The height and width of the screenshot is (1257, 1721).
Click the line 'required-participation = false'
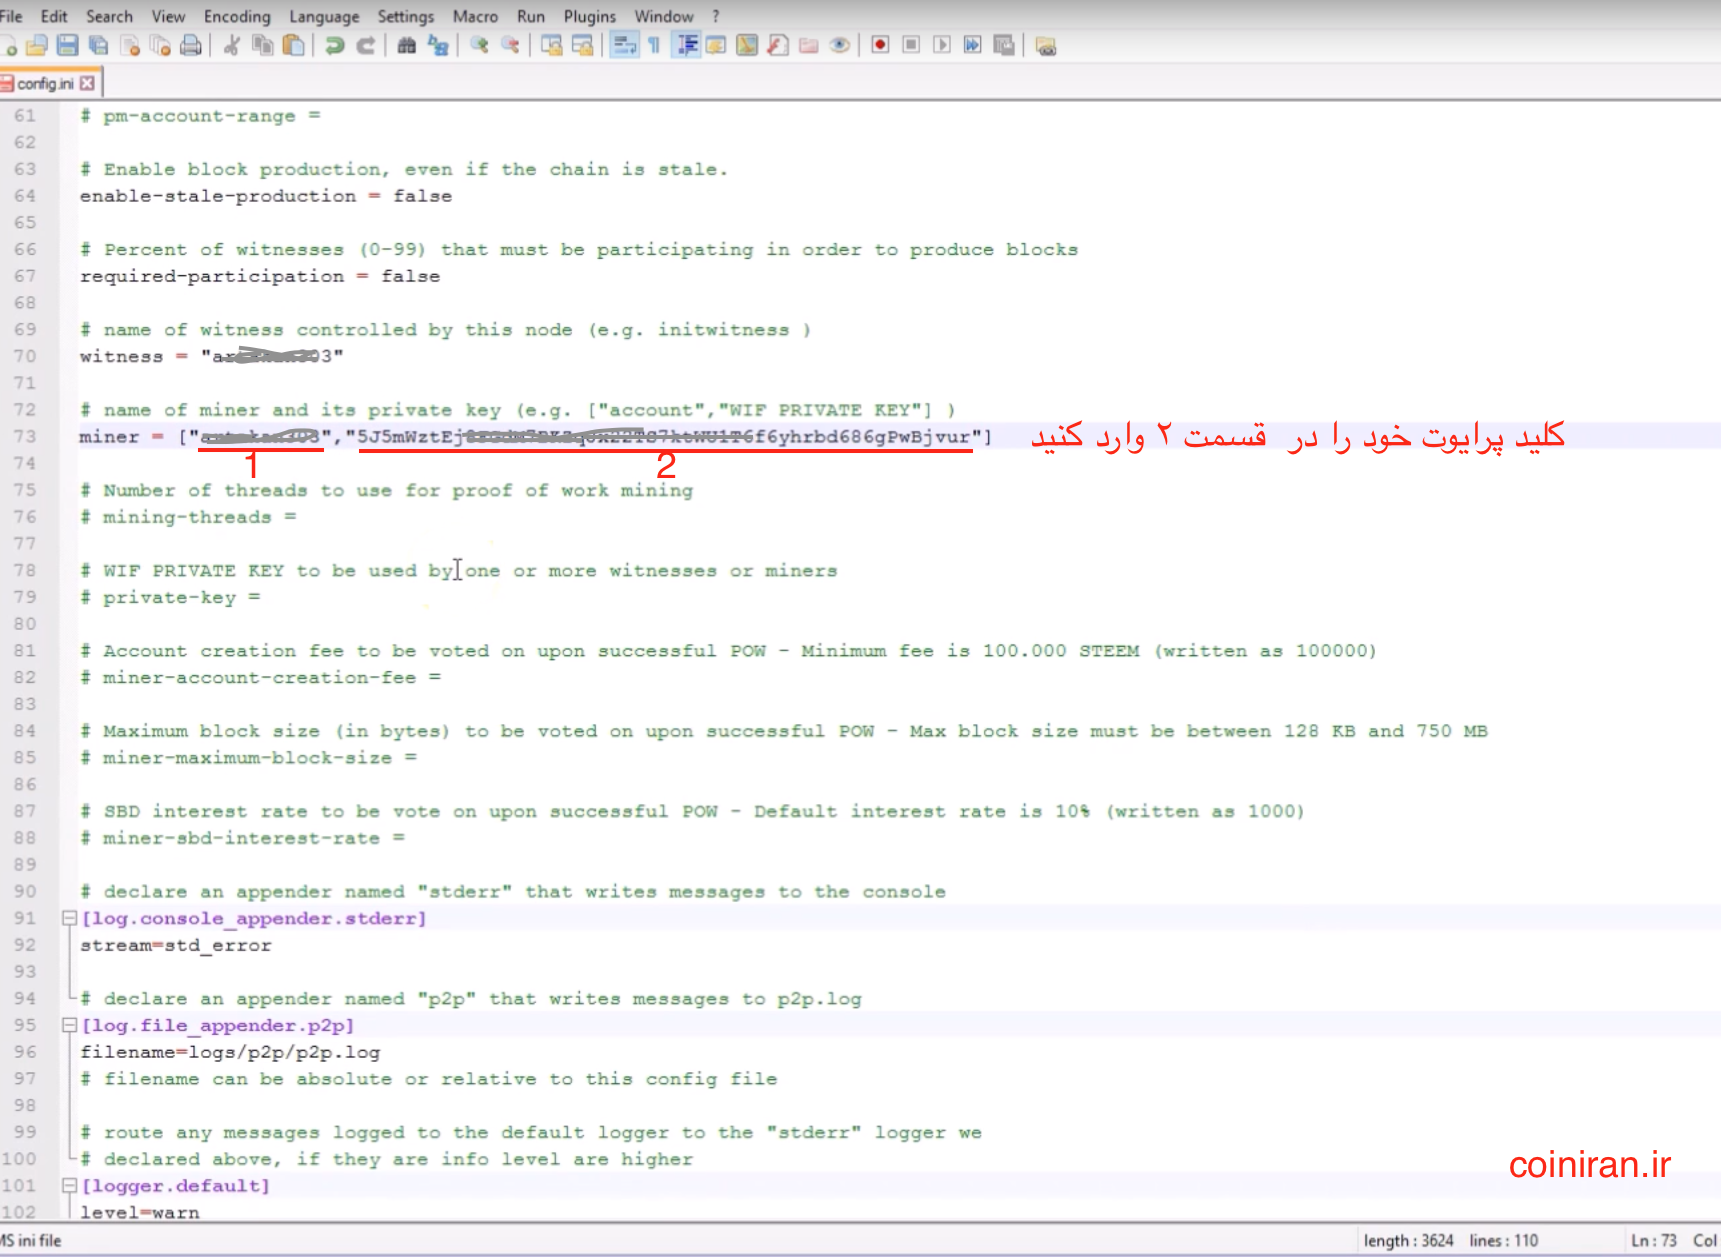(260, 276)
